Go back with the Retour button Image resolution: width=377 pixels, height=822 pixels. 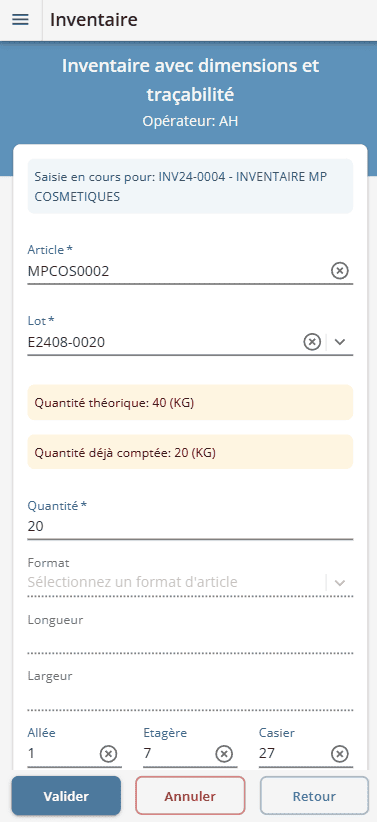click(x=314, y=796)
